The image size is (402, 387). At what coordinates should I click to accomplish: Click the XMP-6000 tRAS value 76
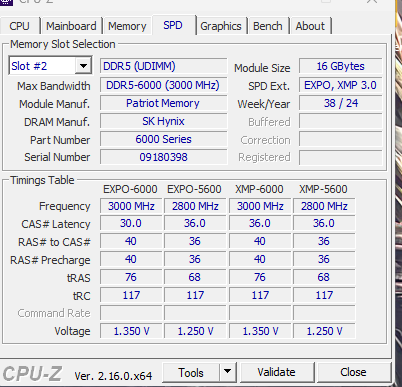[260, 277]
